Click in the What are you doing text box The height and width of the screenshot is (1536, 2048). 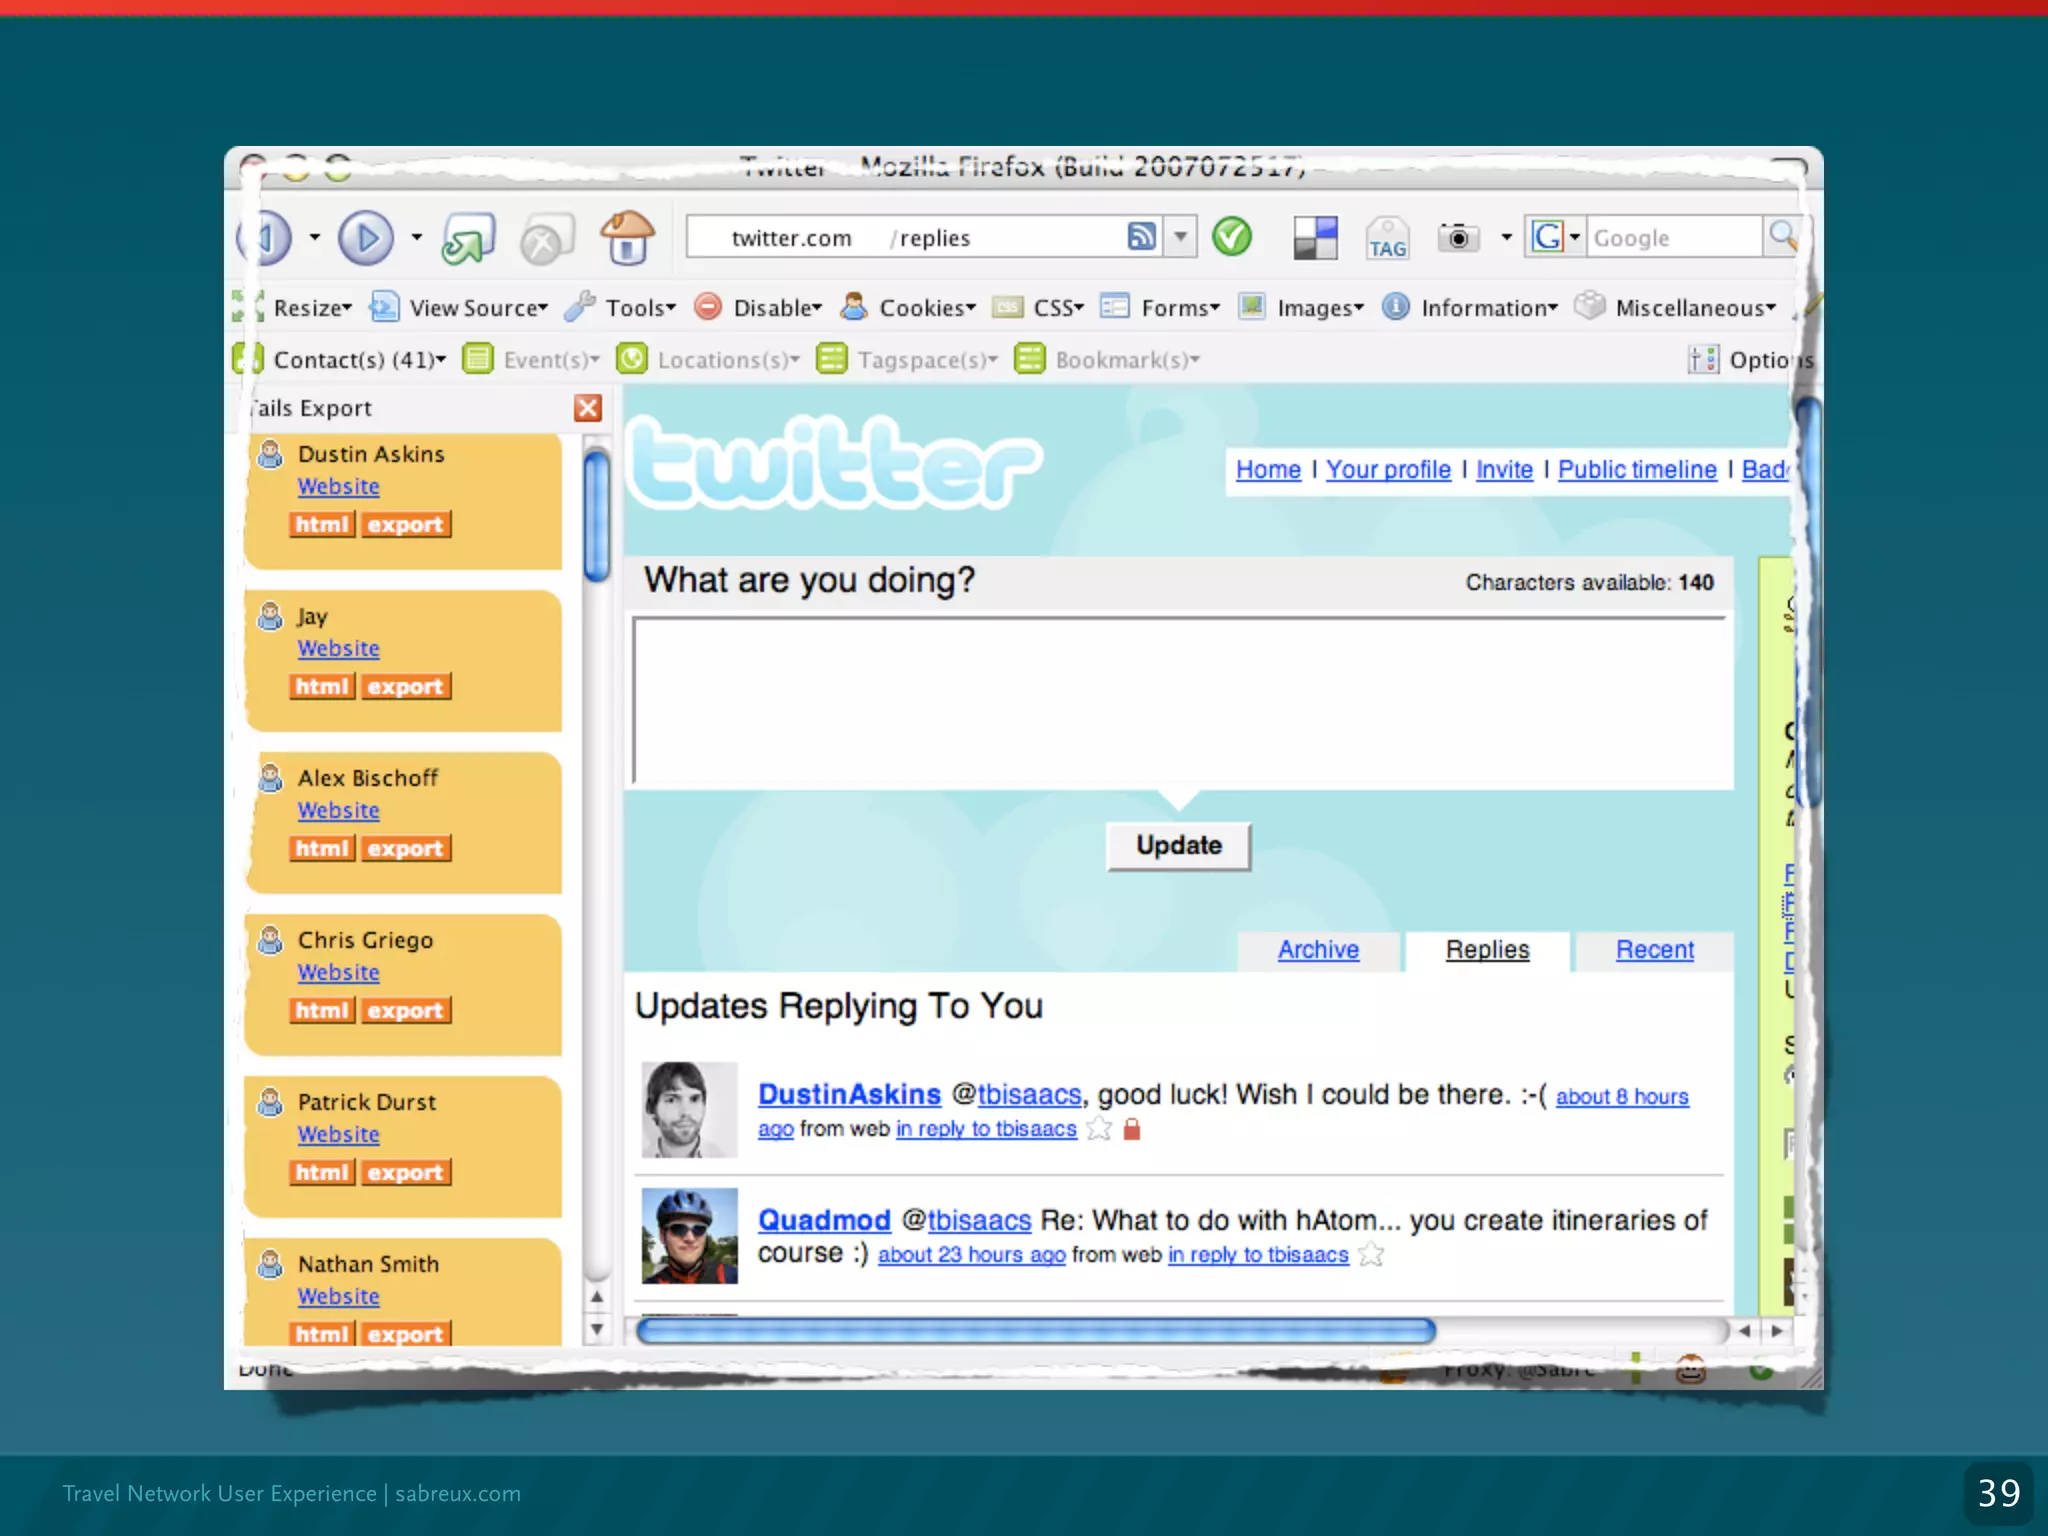[1182, 702]
